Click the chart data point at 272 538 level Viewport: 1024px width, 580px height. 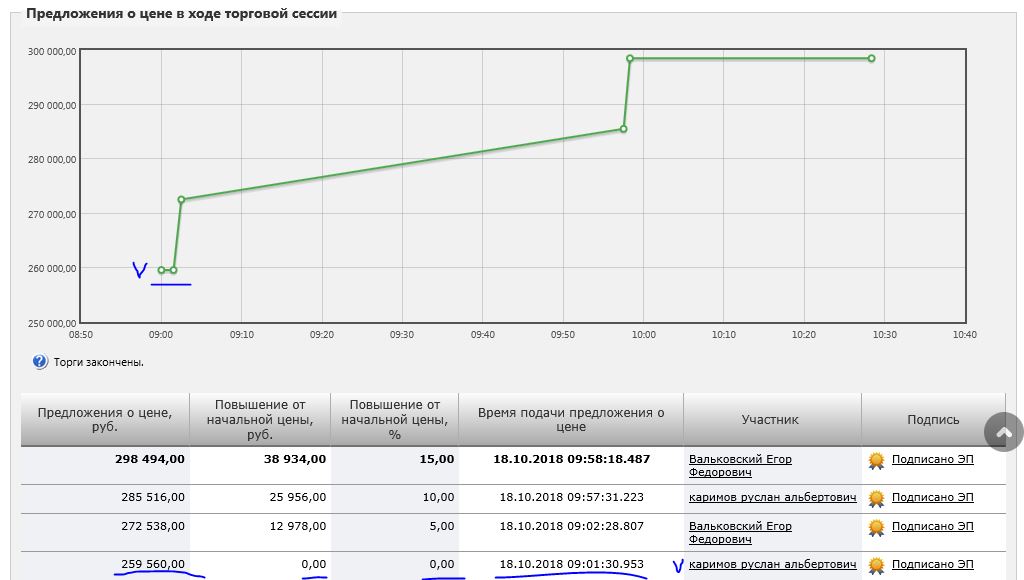(181, 200)
